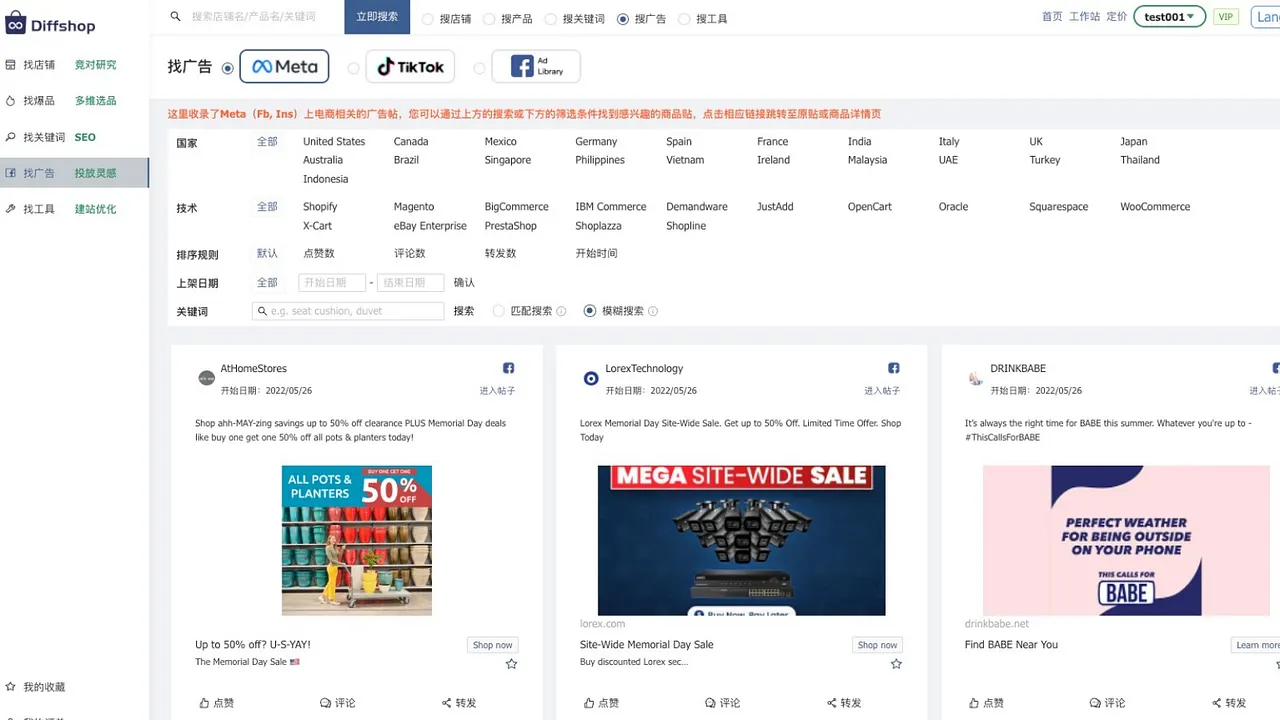Star the Lorex Site-Wide Sale ad
Image resolution: width=1280 pixels, height=720 pixels.
[x=896, y=664]
